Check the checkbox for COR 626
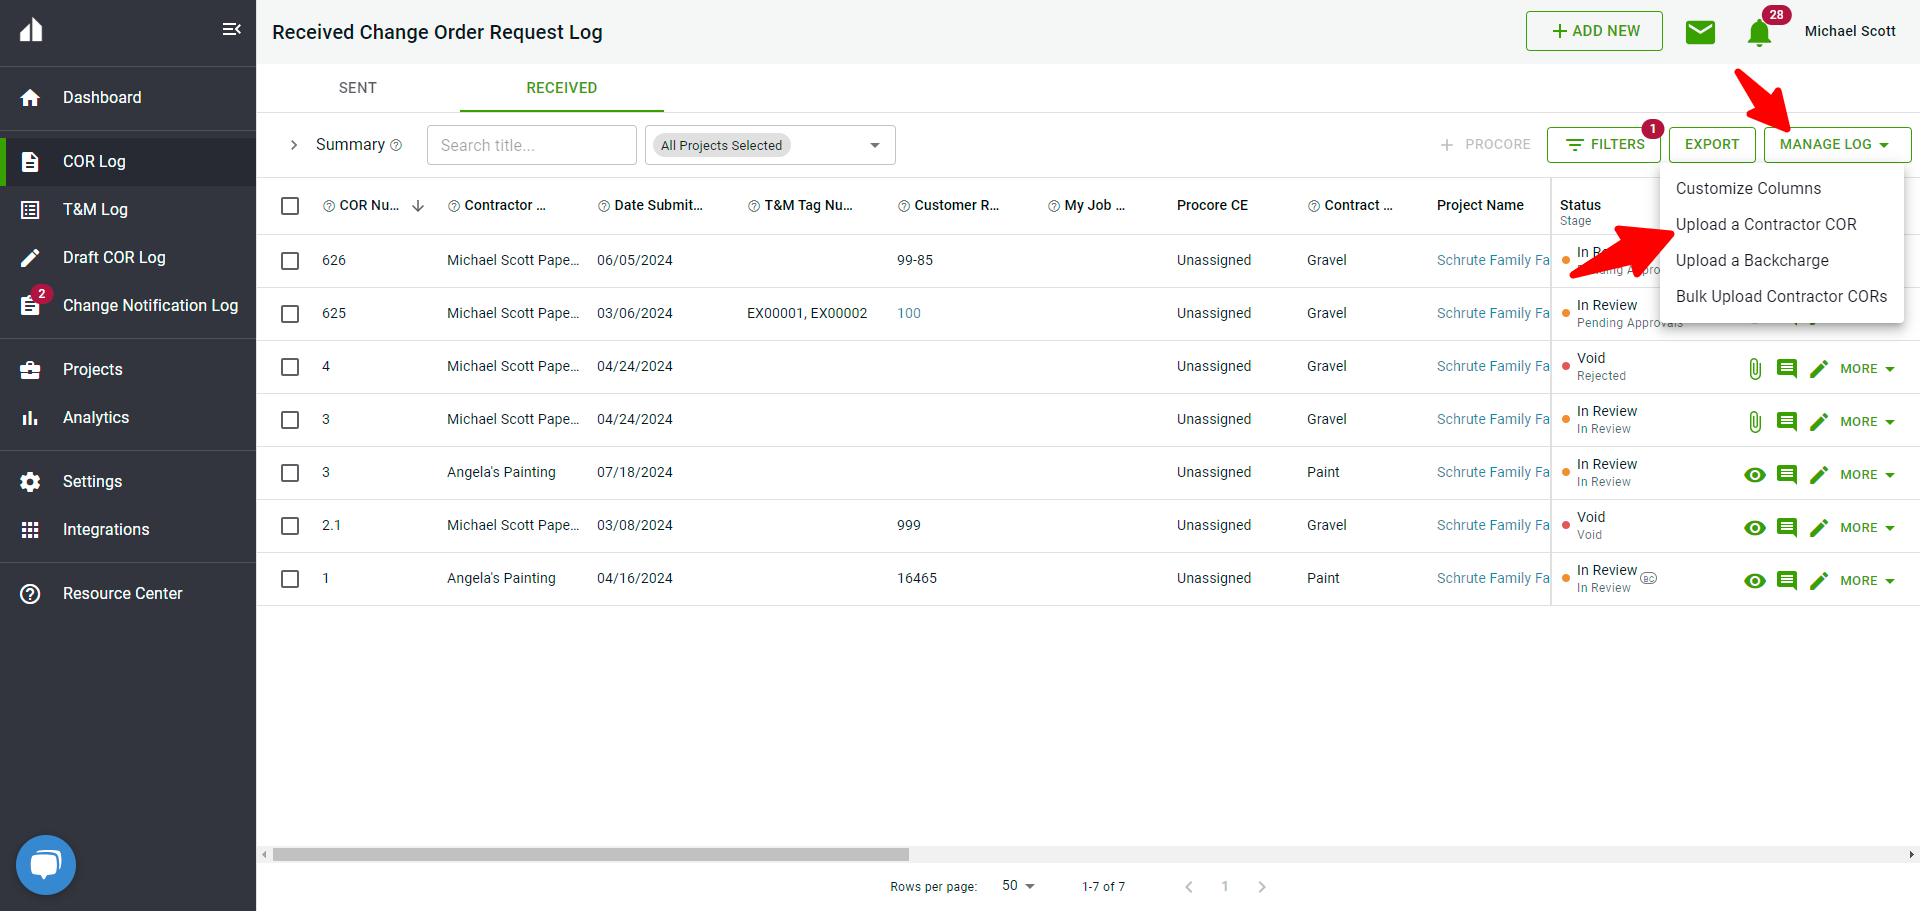Image resolution: width=1920 pixels, height=911 pixels. [x=290, y=260]
